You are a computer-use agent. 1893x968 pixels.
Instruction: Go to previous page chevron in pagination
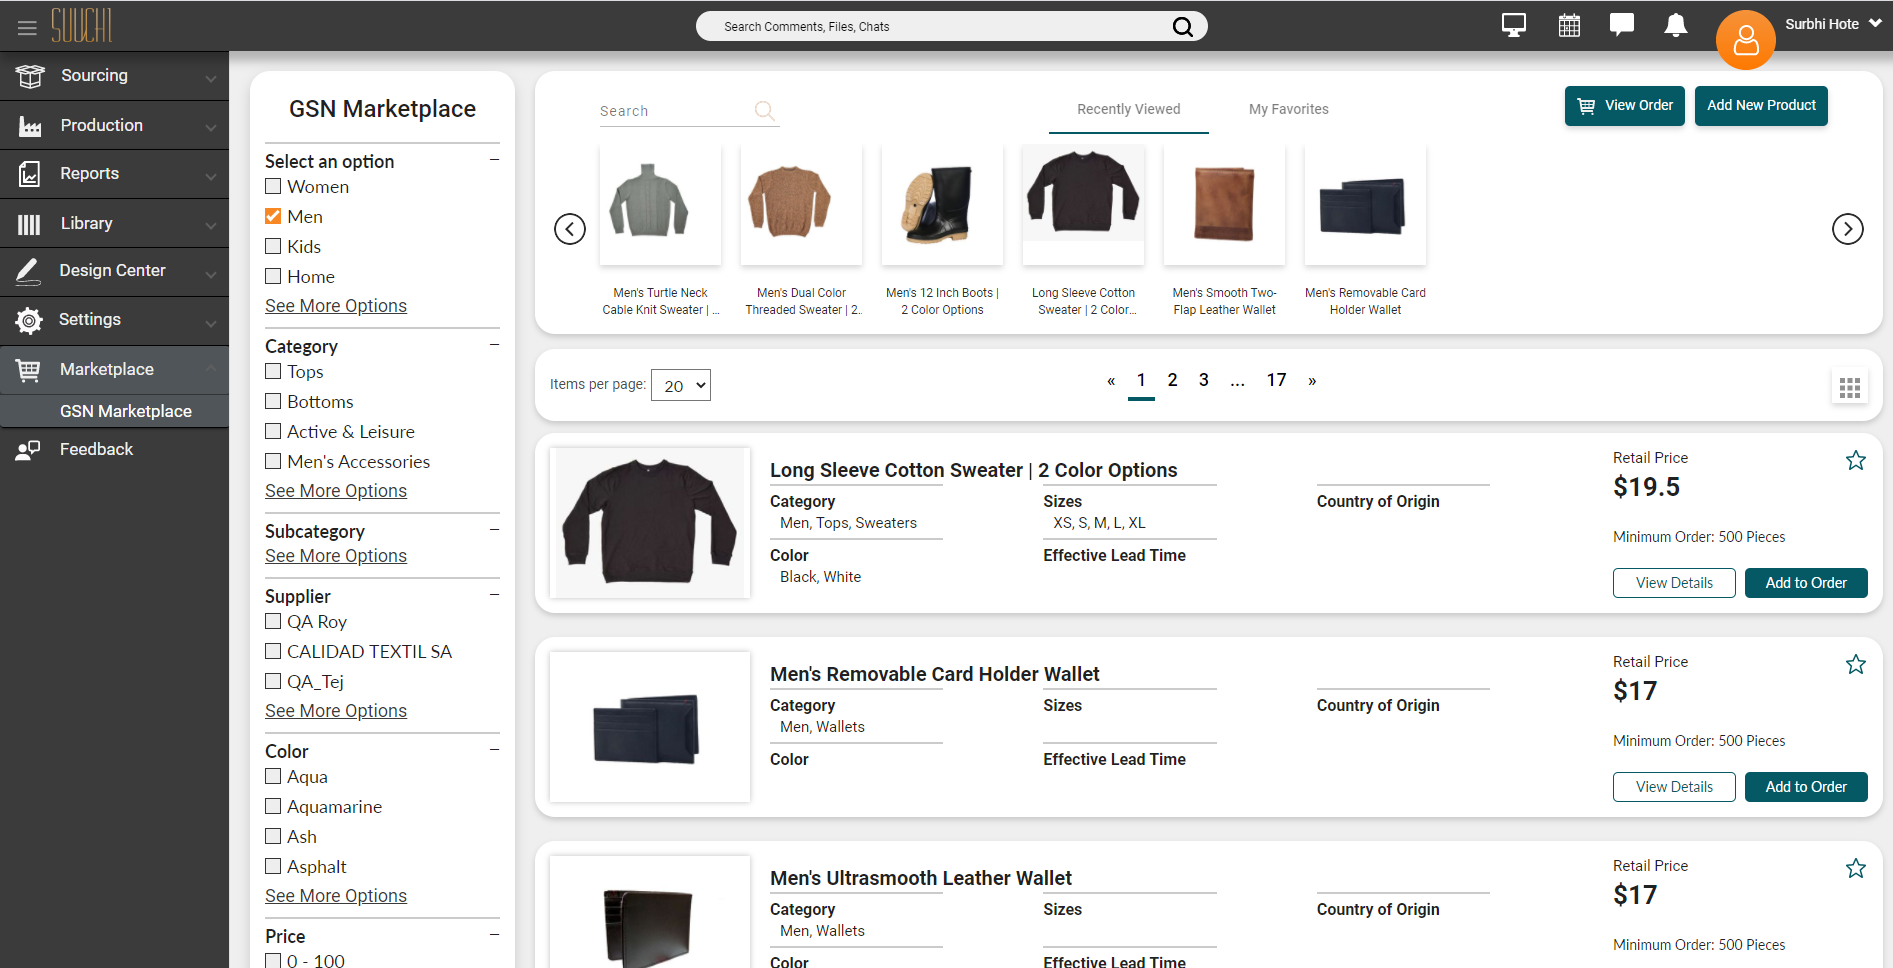(x=1111, y=381)
